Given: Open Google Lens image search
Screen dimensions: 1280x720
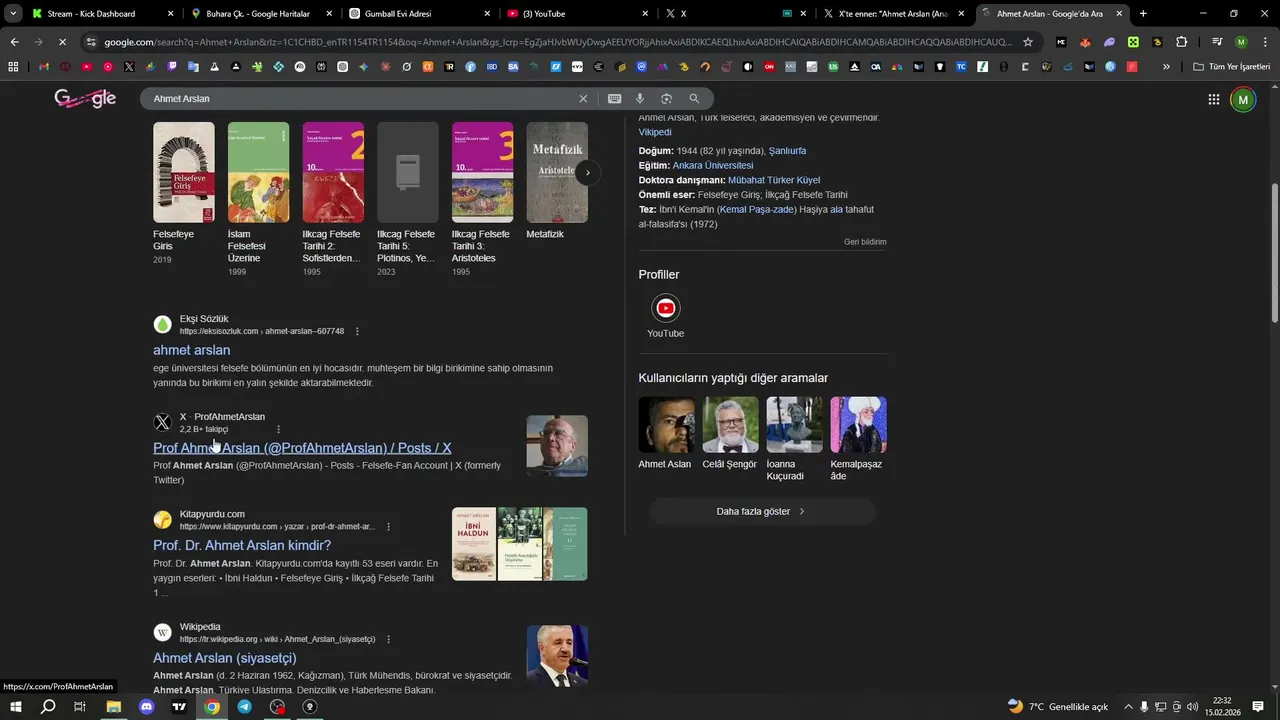Looking at the screenshot, I should tap(666, 99).
